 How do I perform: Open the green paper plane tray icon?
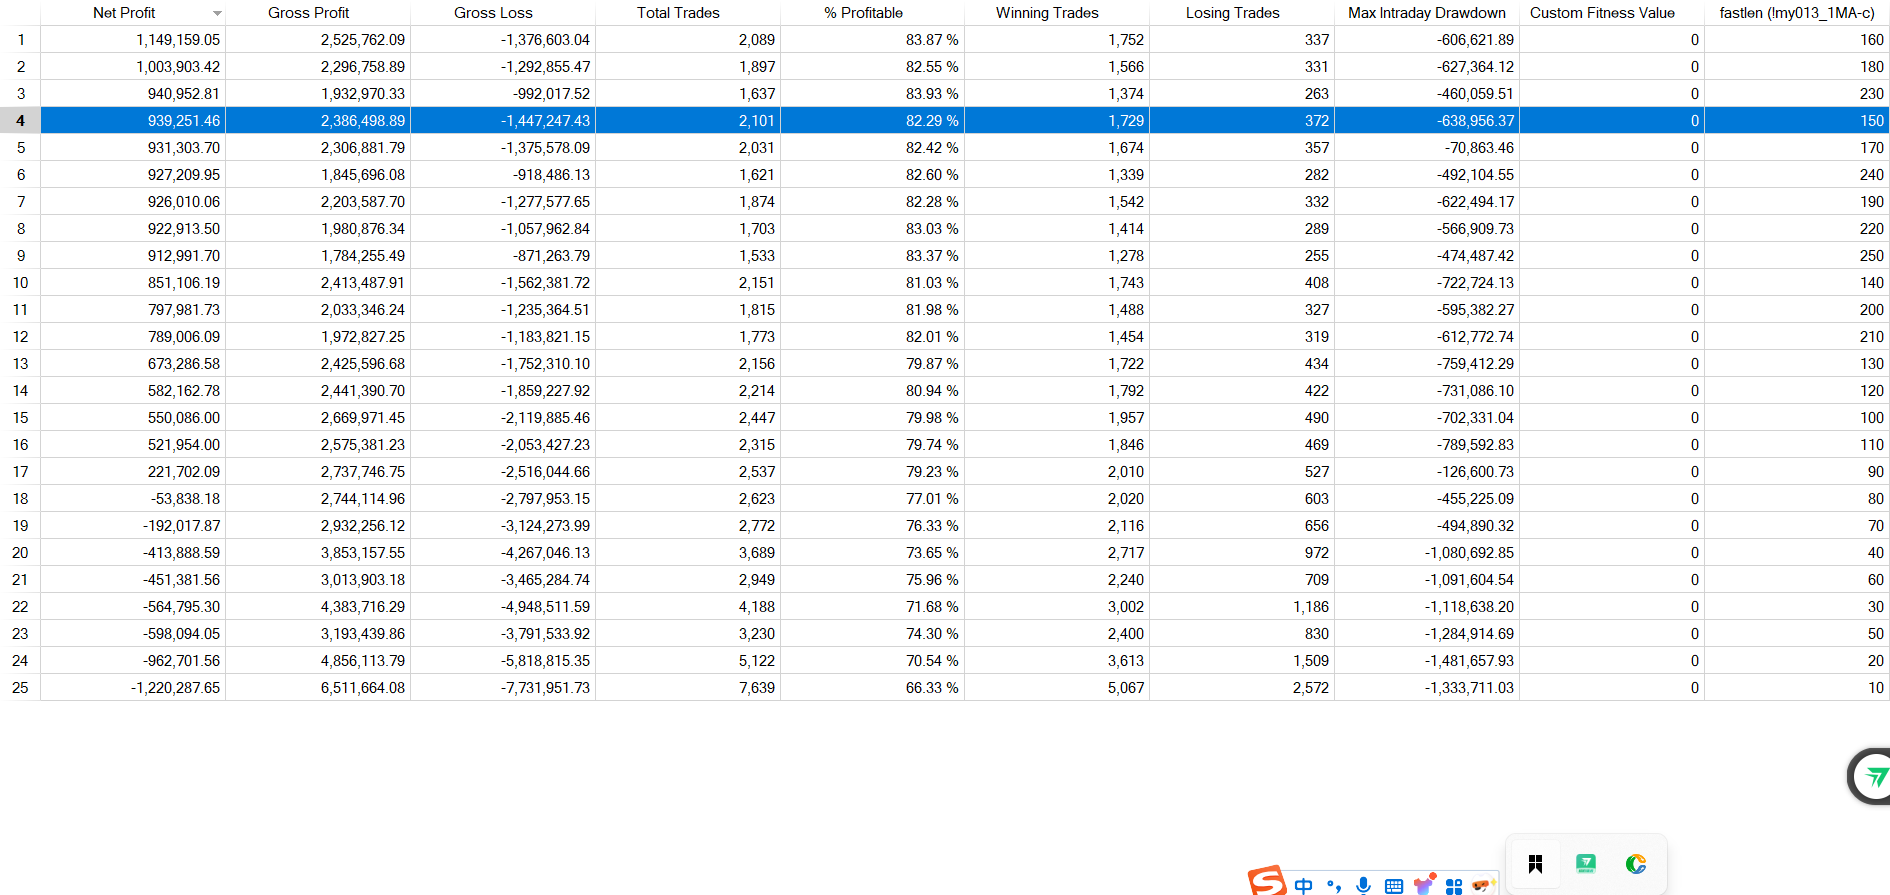(x=1586, y=863)
